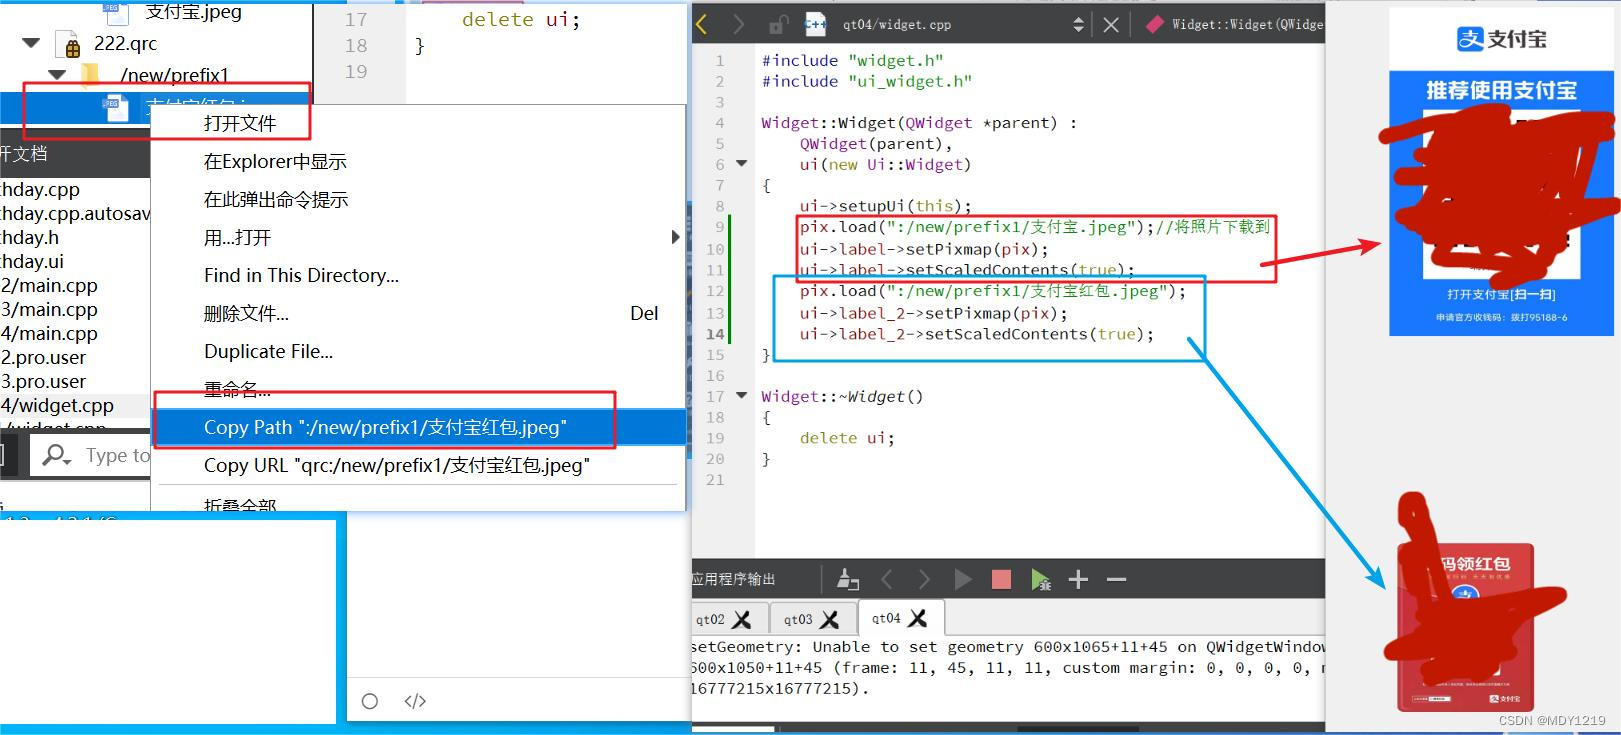Screen dimensions: 1621x735
Task: Open 4/main.cpp in documents list
Action: click(x=49, y=333)
